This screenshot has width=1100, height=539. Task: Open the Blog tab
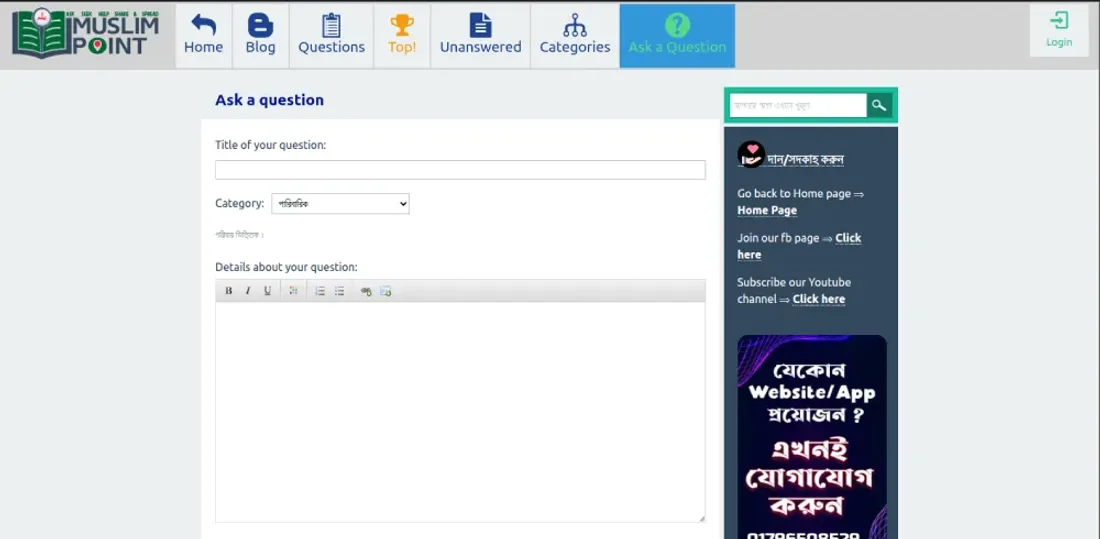pyautogui.click(x=260, y=35)
